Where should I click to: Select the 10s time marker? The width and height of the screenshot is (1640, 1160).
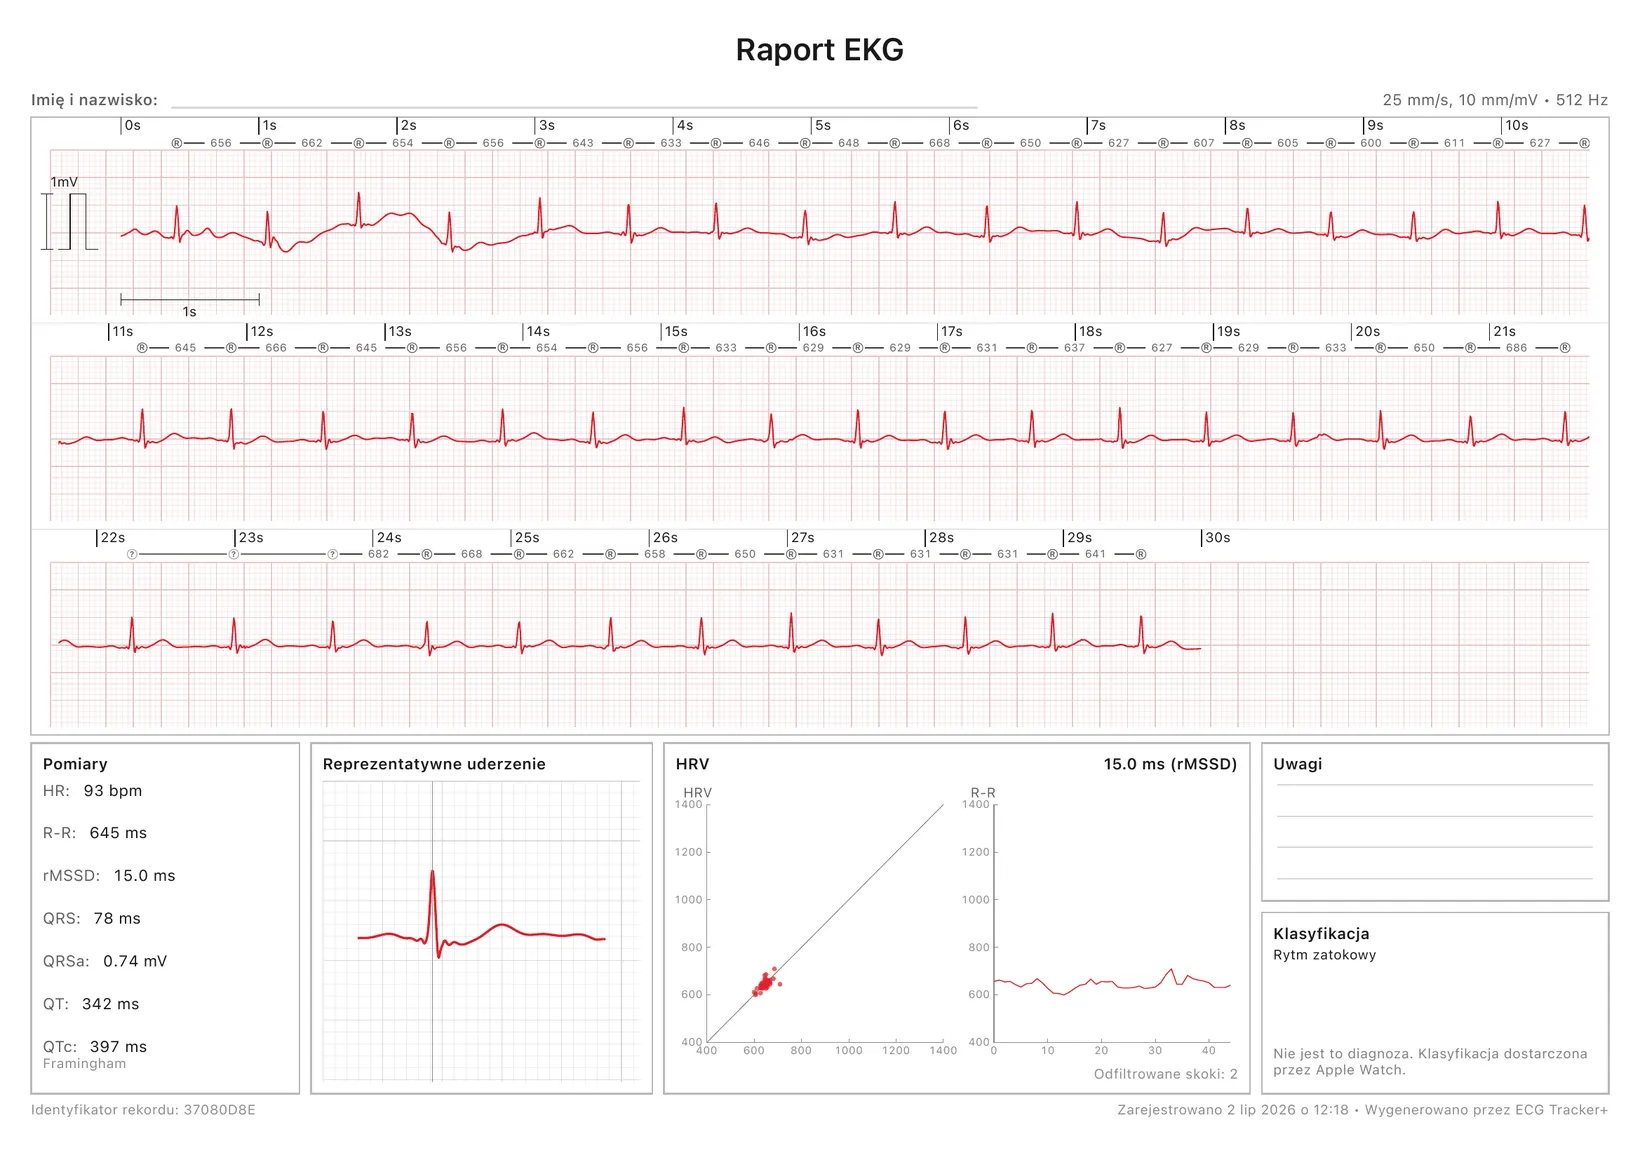[1516, 126]
